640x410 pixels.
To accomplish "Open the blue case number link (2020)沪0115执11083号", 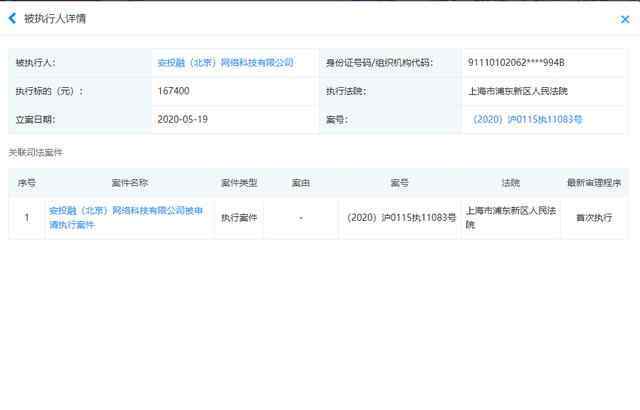I will pos(527,120).
